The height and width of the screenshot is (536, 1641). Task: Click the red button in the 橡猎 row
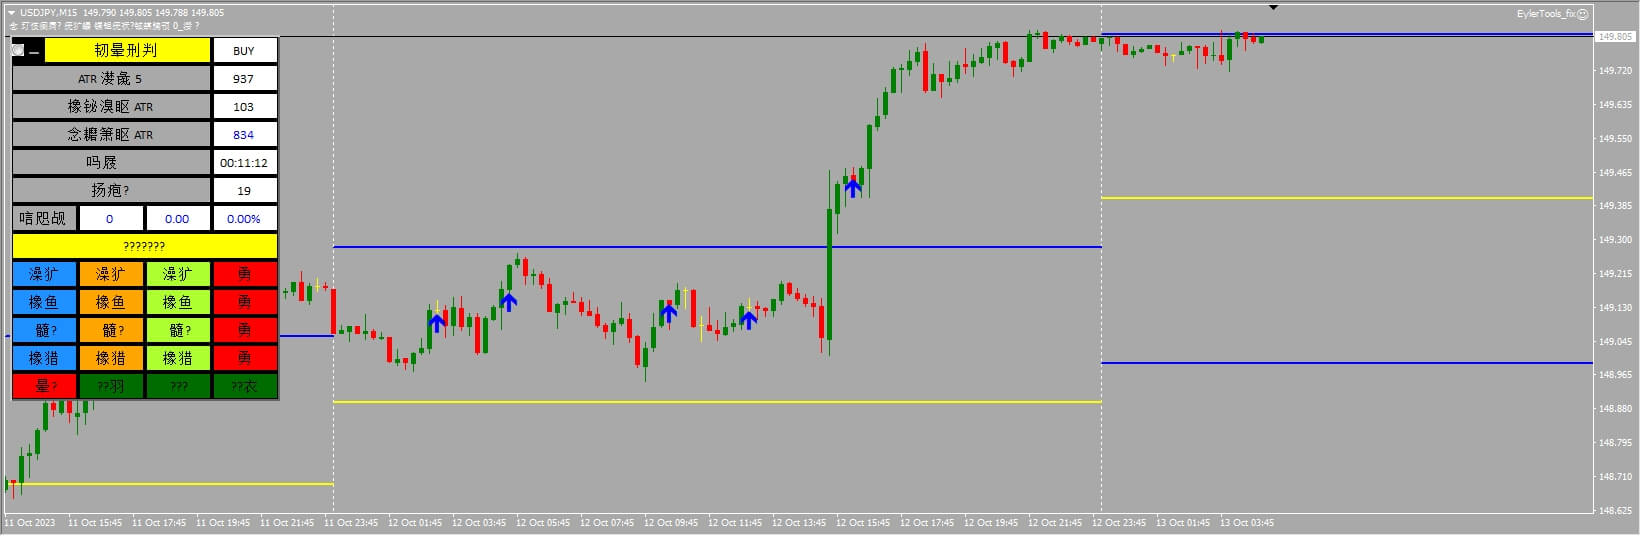[x=245, y=358]
